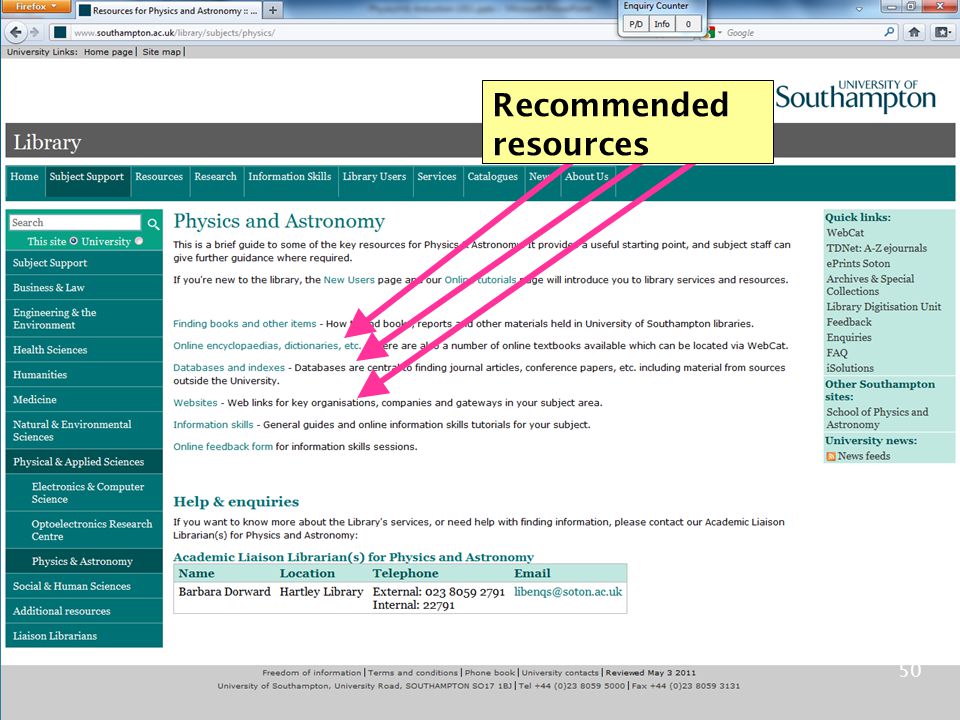Open the Services navigation item
The height and width of the screenshot is (720, 960).
(437, 176)
